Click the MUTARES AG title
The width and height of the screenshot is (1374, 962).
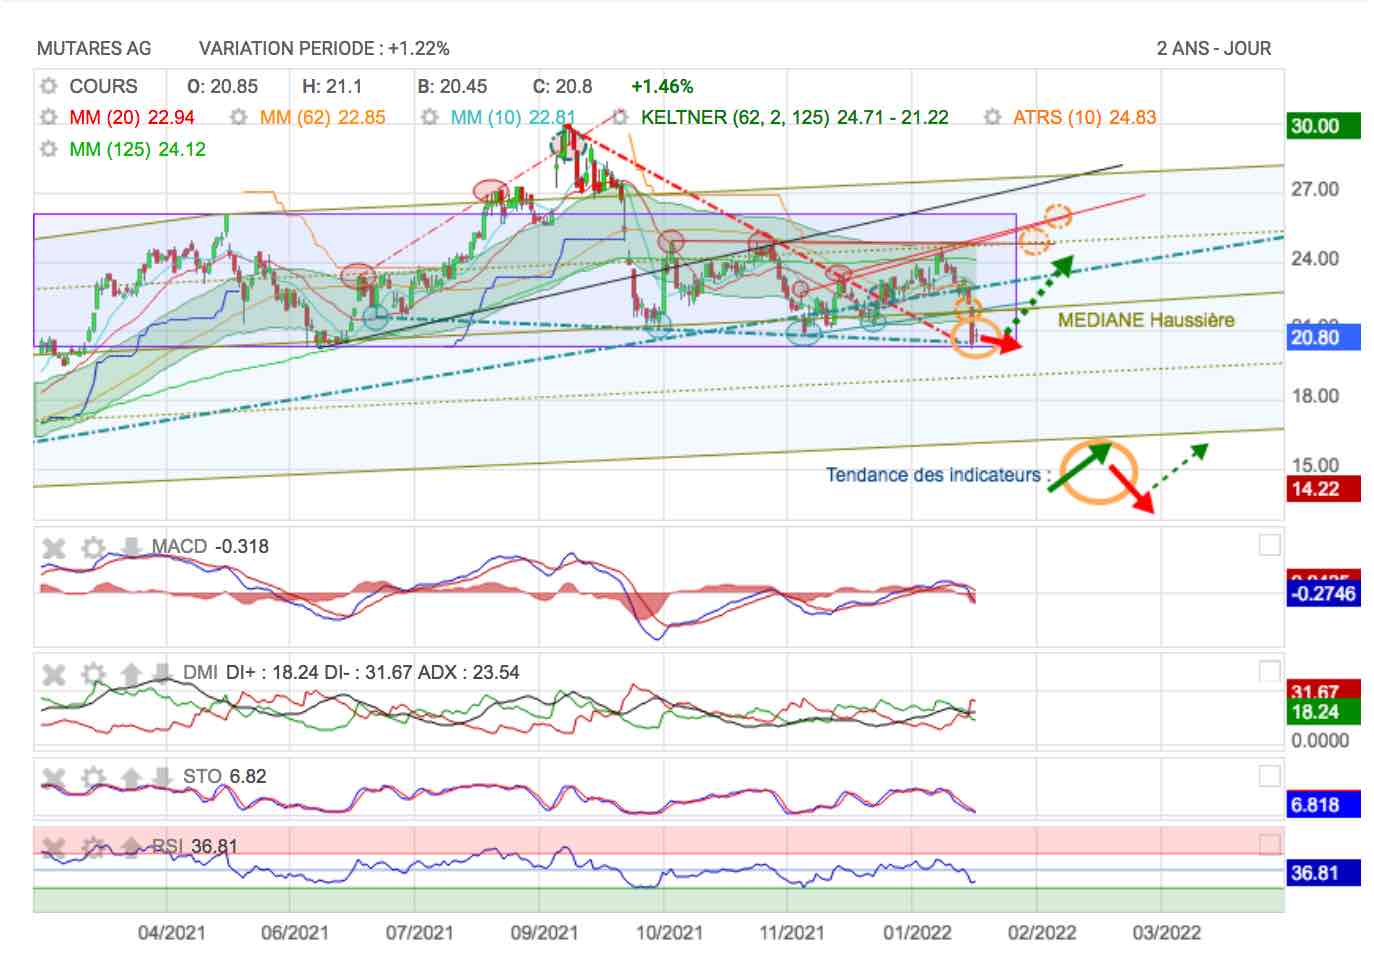click(94, 48)
